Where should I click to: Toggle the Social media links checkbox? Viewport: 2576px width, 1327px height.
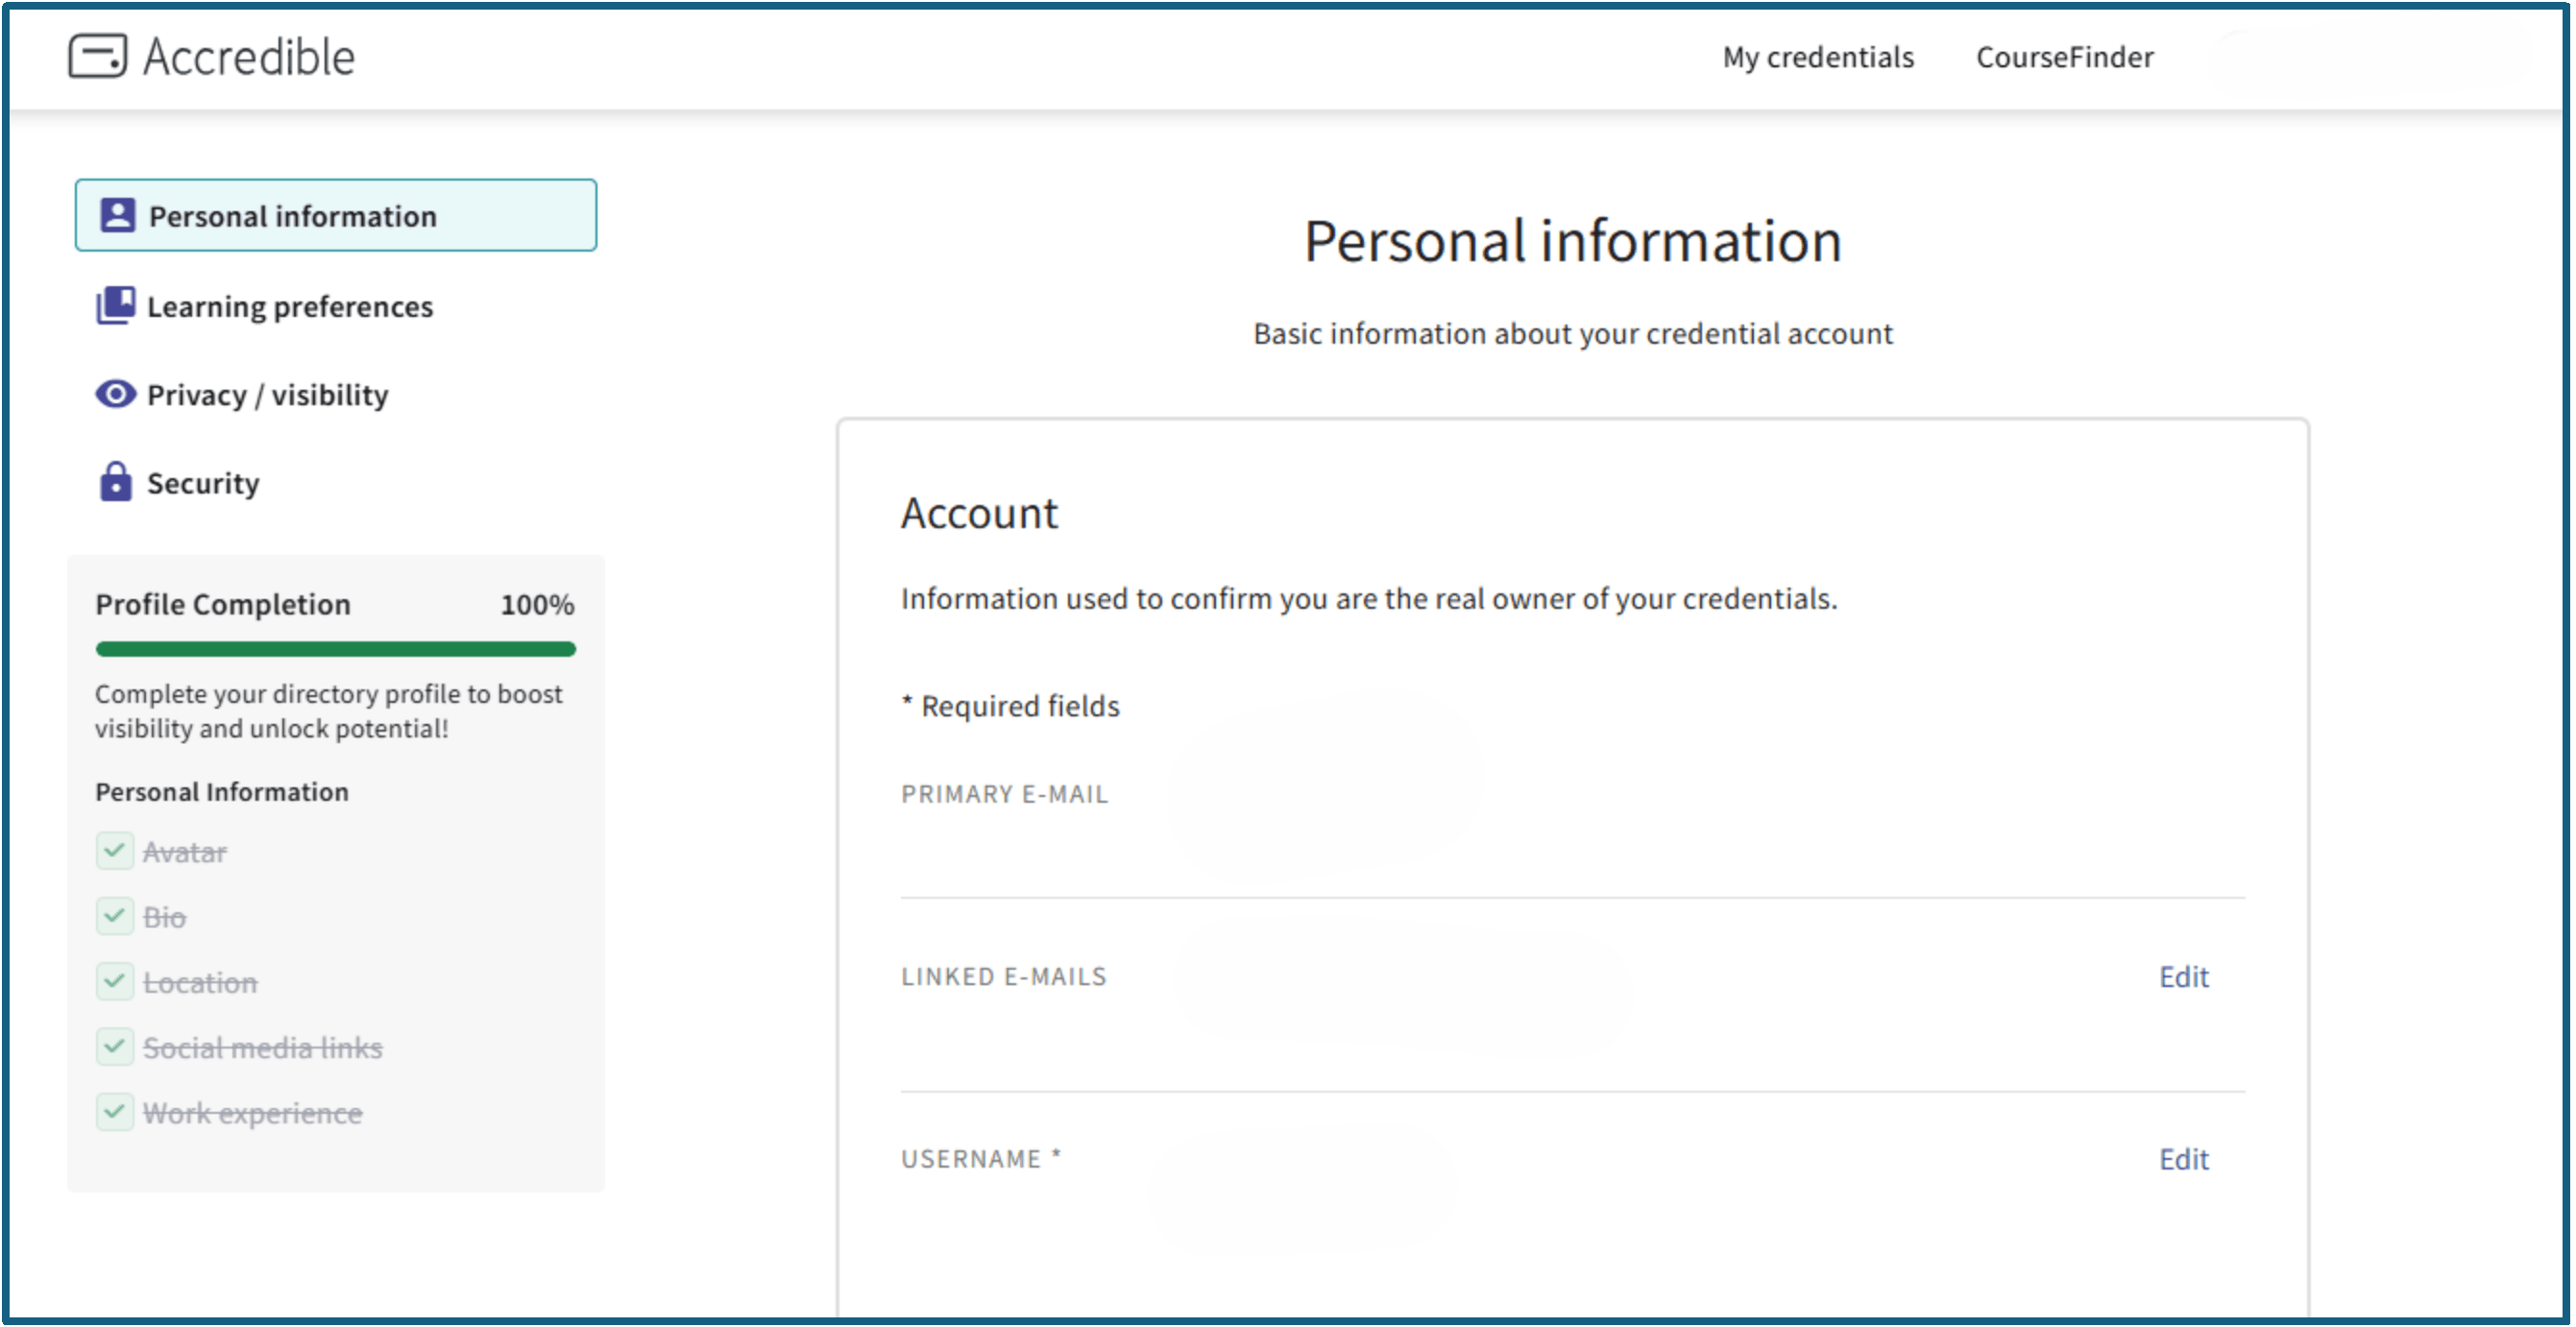click(115, 1047)
